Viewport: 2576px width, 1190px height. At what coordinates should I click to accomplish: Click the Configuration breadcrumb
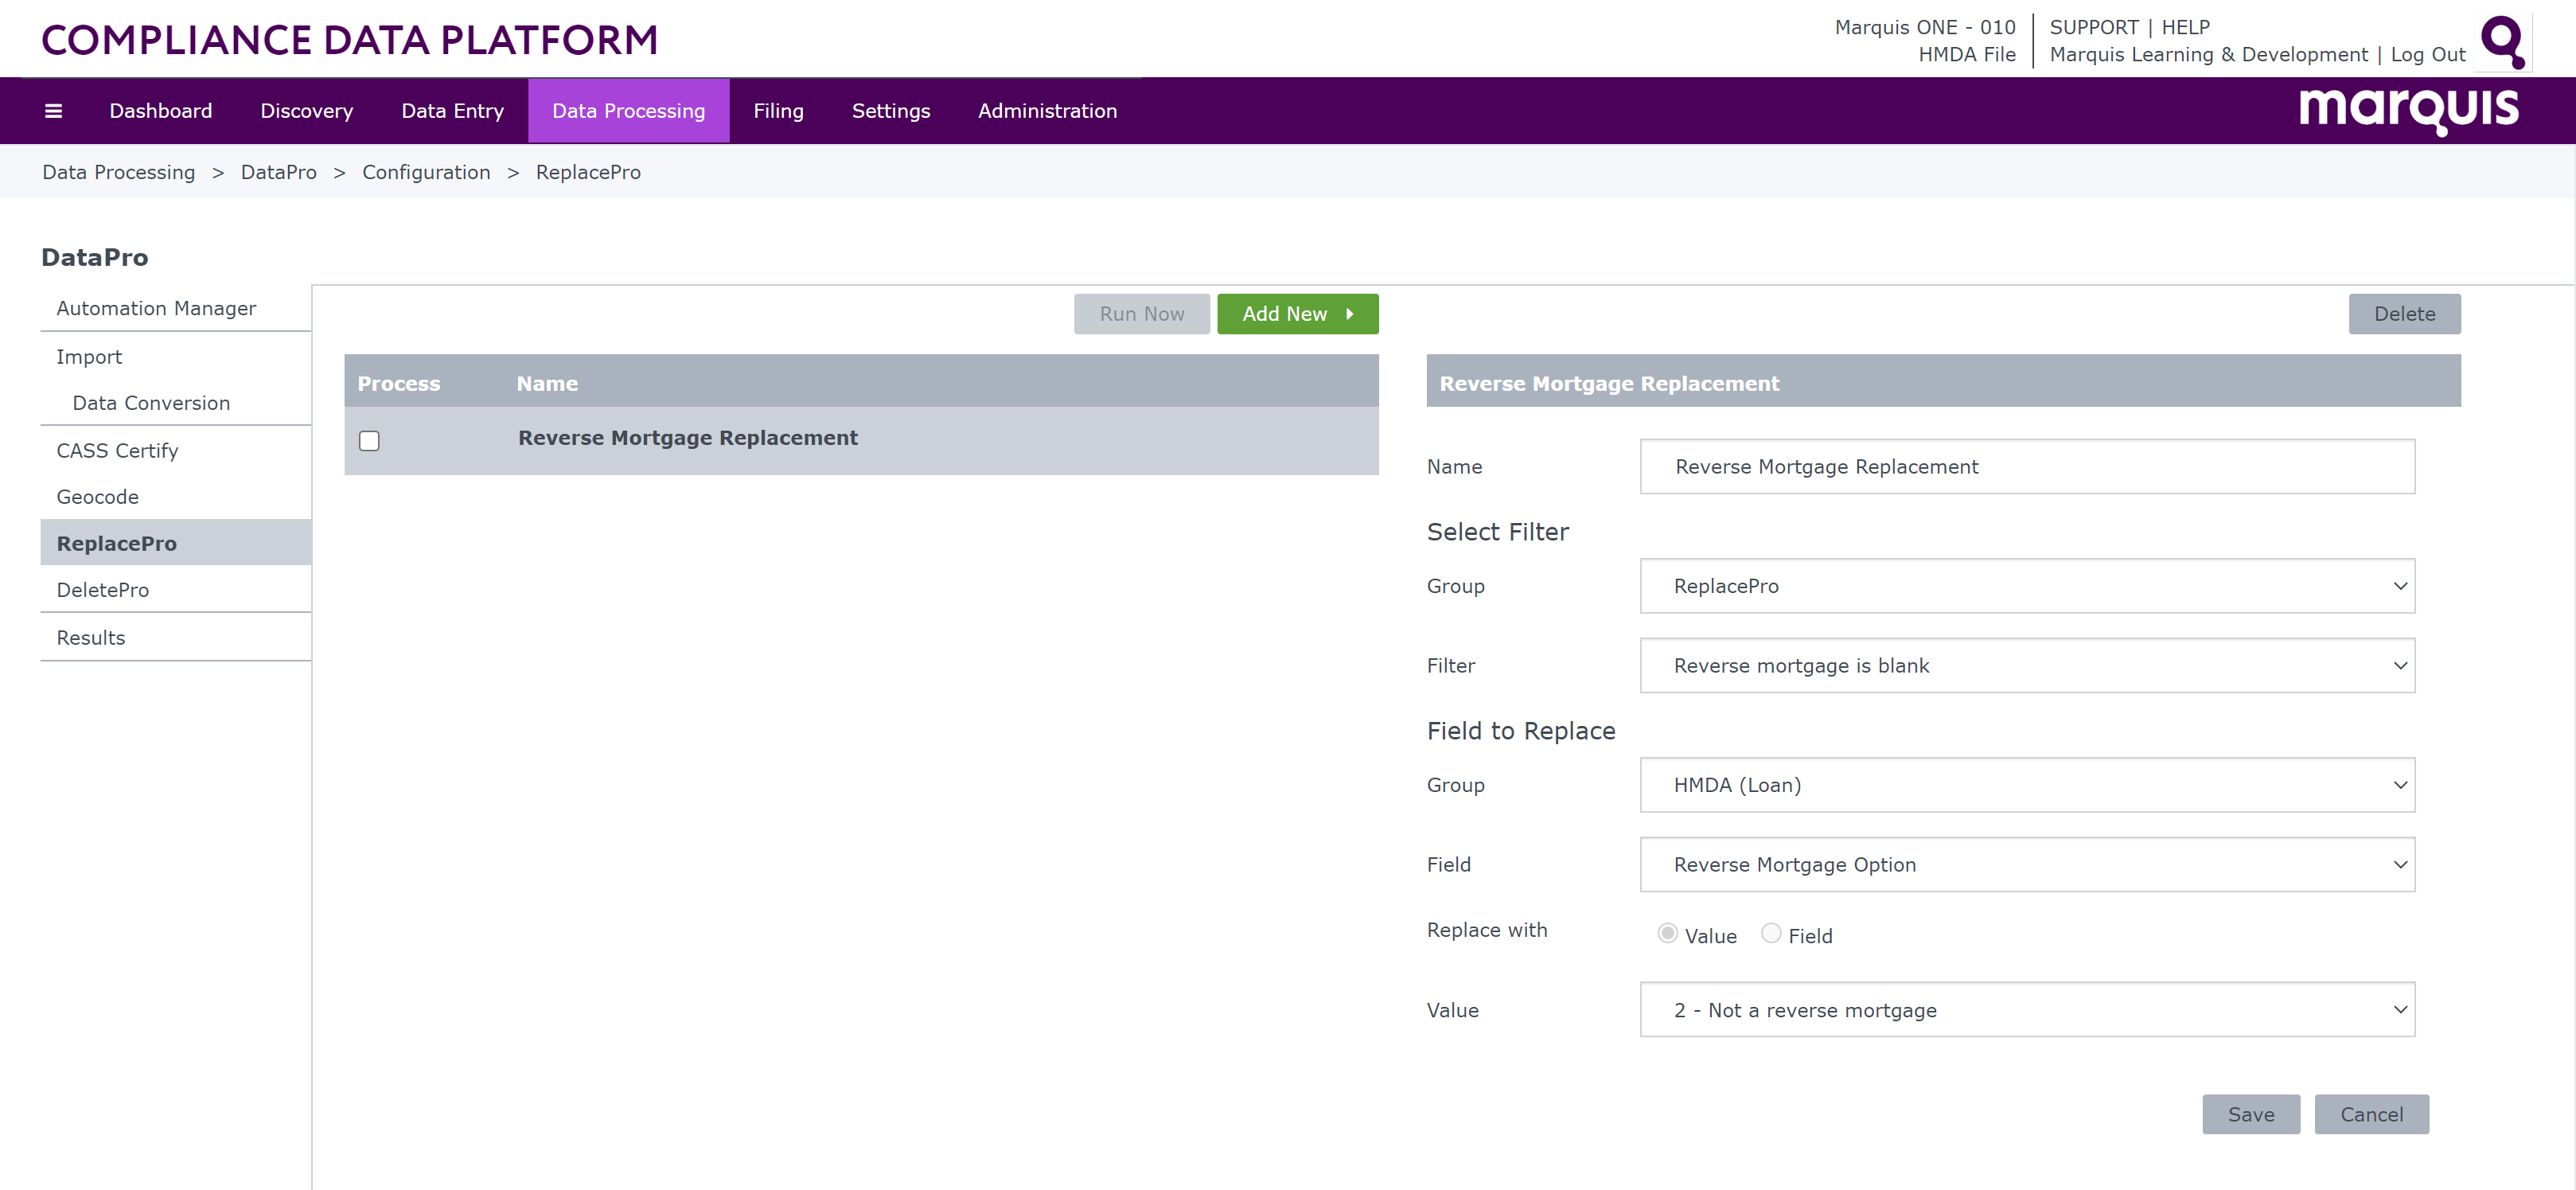[x=426, y=172]
